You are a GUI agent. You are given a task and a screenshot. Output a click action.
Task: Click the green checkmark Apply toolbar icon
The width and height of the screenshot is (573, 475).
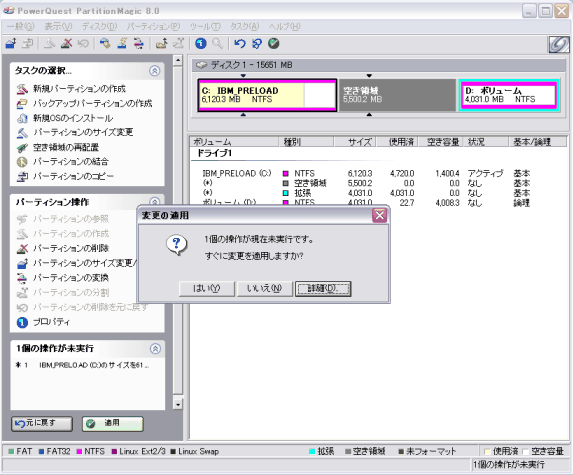coord(274,43)
